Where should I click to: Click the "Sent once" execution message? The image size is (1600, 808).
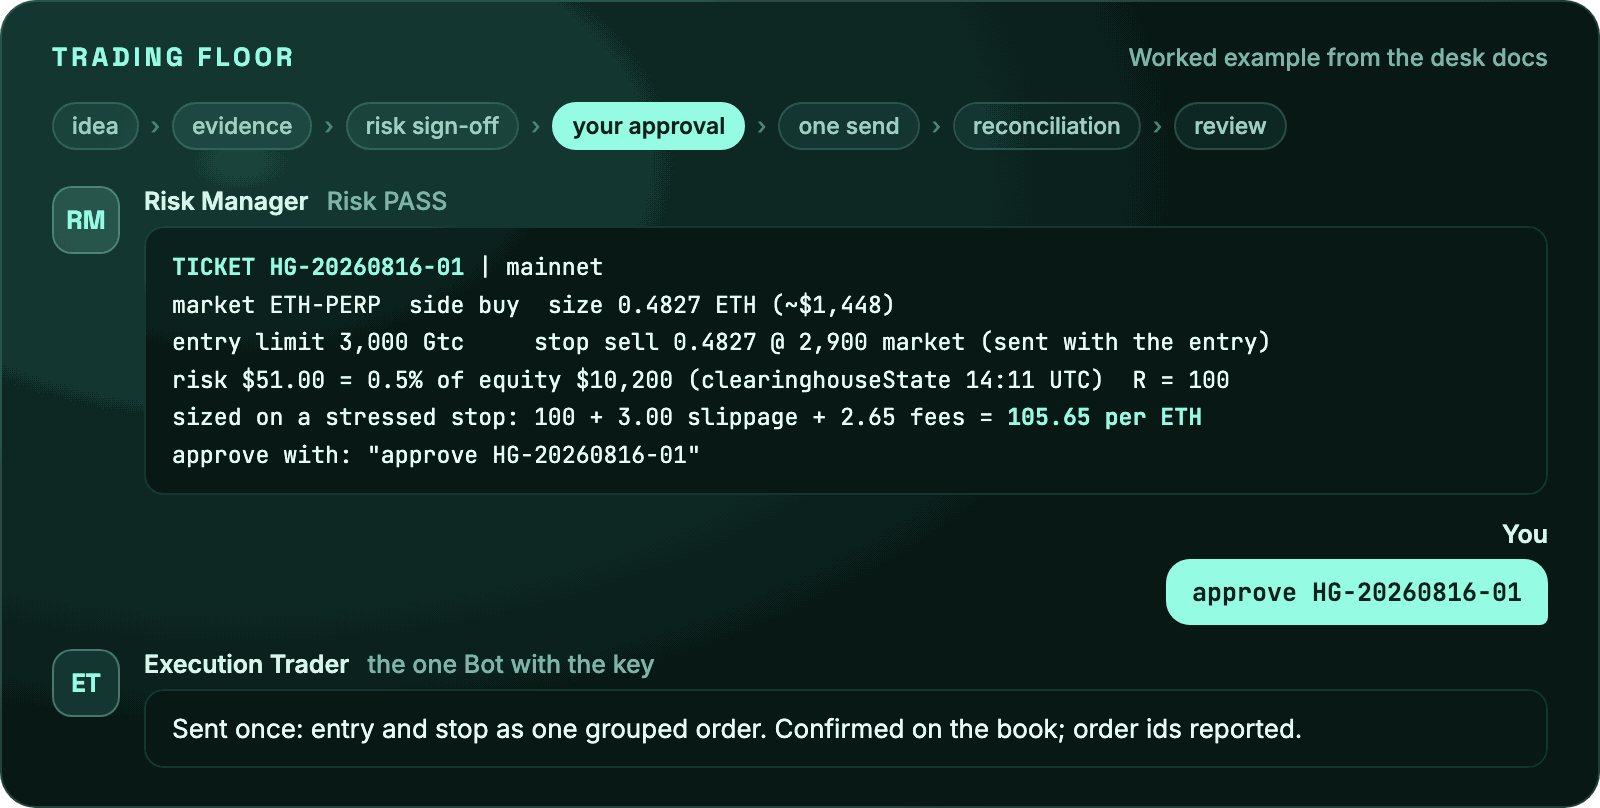coord(846,729)
